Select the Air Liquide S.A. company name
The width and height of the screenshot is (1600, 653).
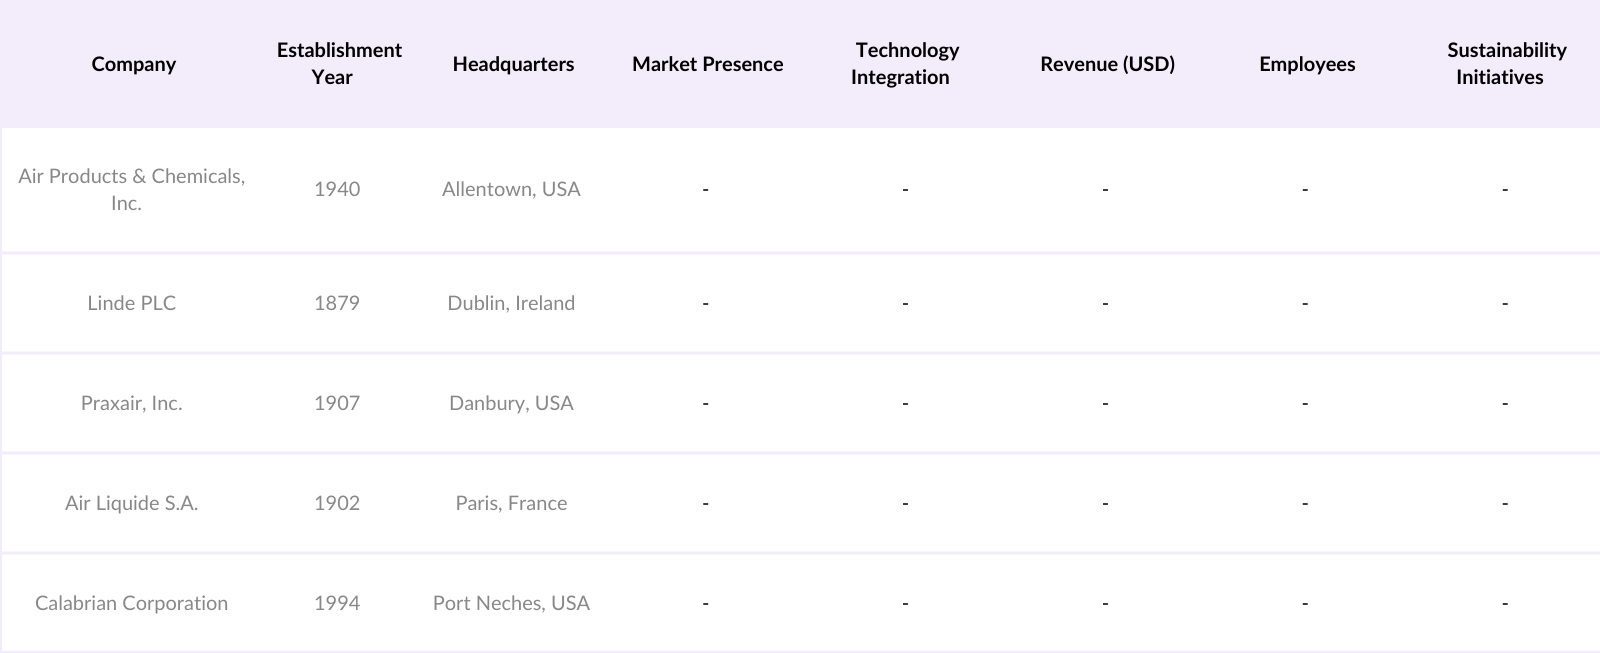pyautogui.click(x=131, y=503)
